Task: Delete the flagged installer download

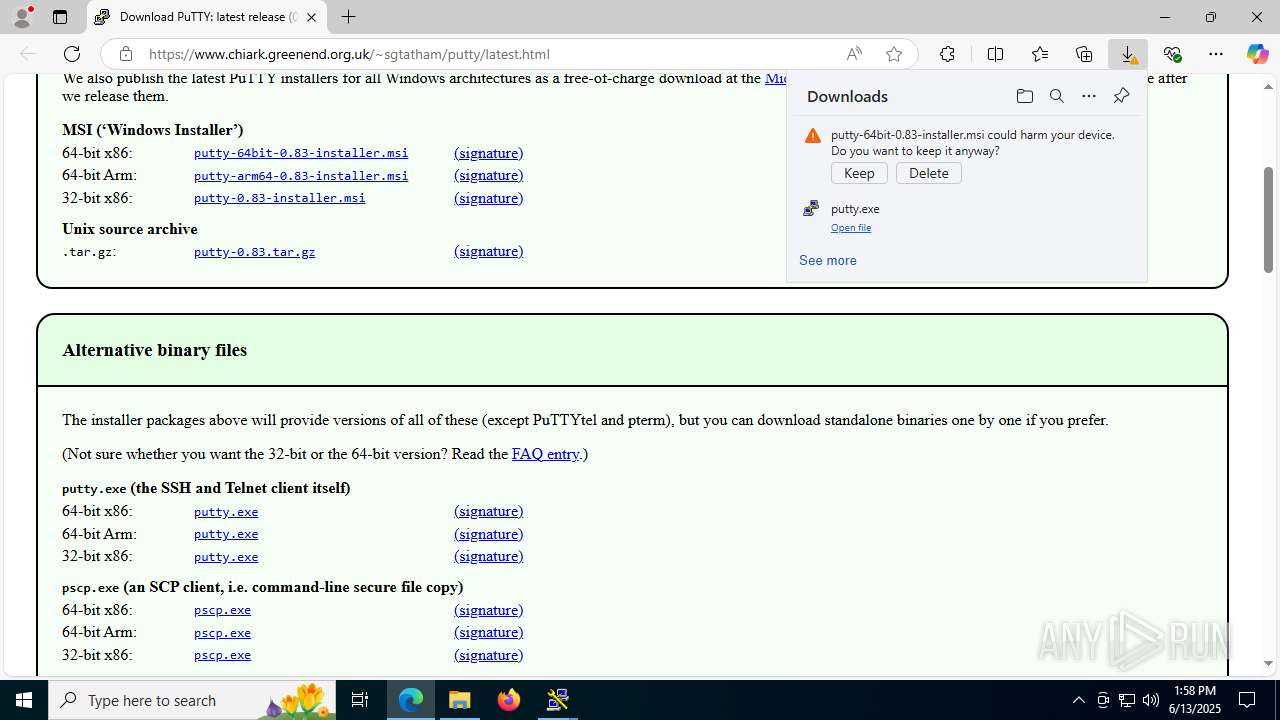Action: tap(929, 173)
